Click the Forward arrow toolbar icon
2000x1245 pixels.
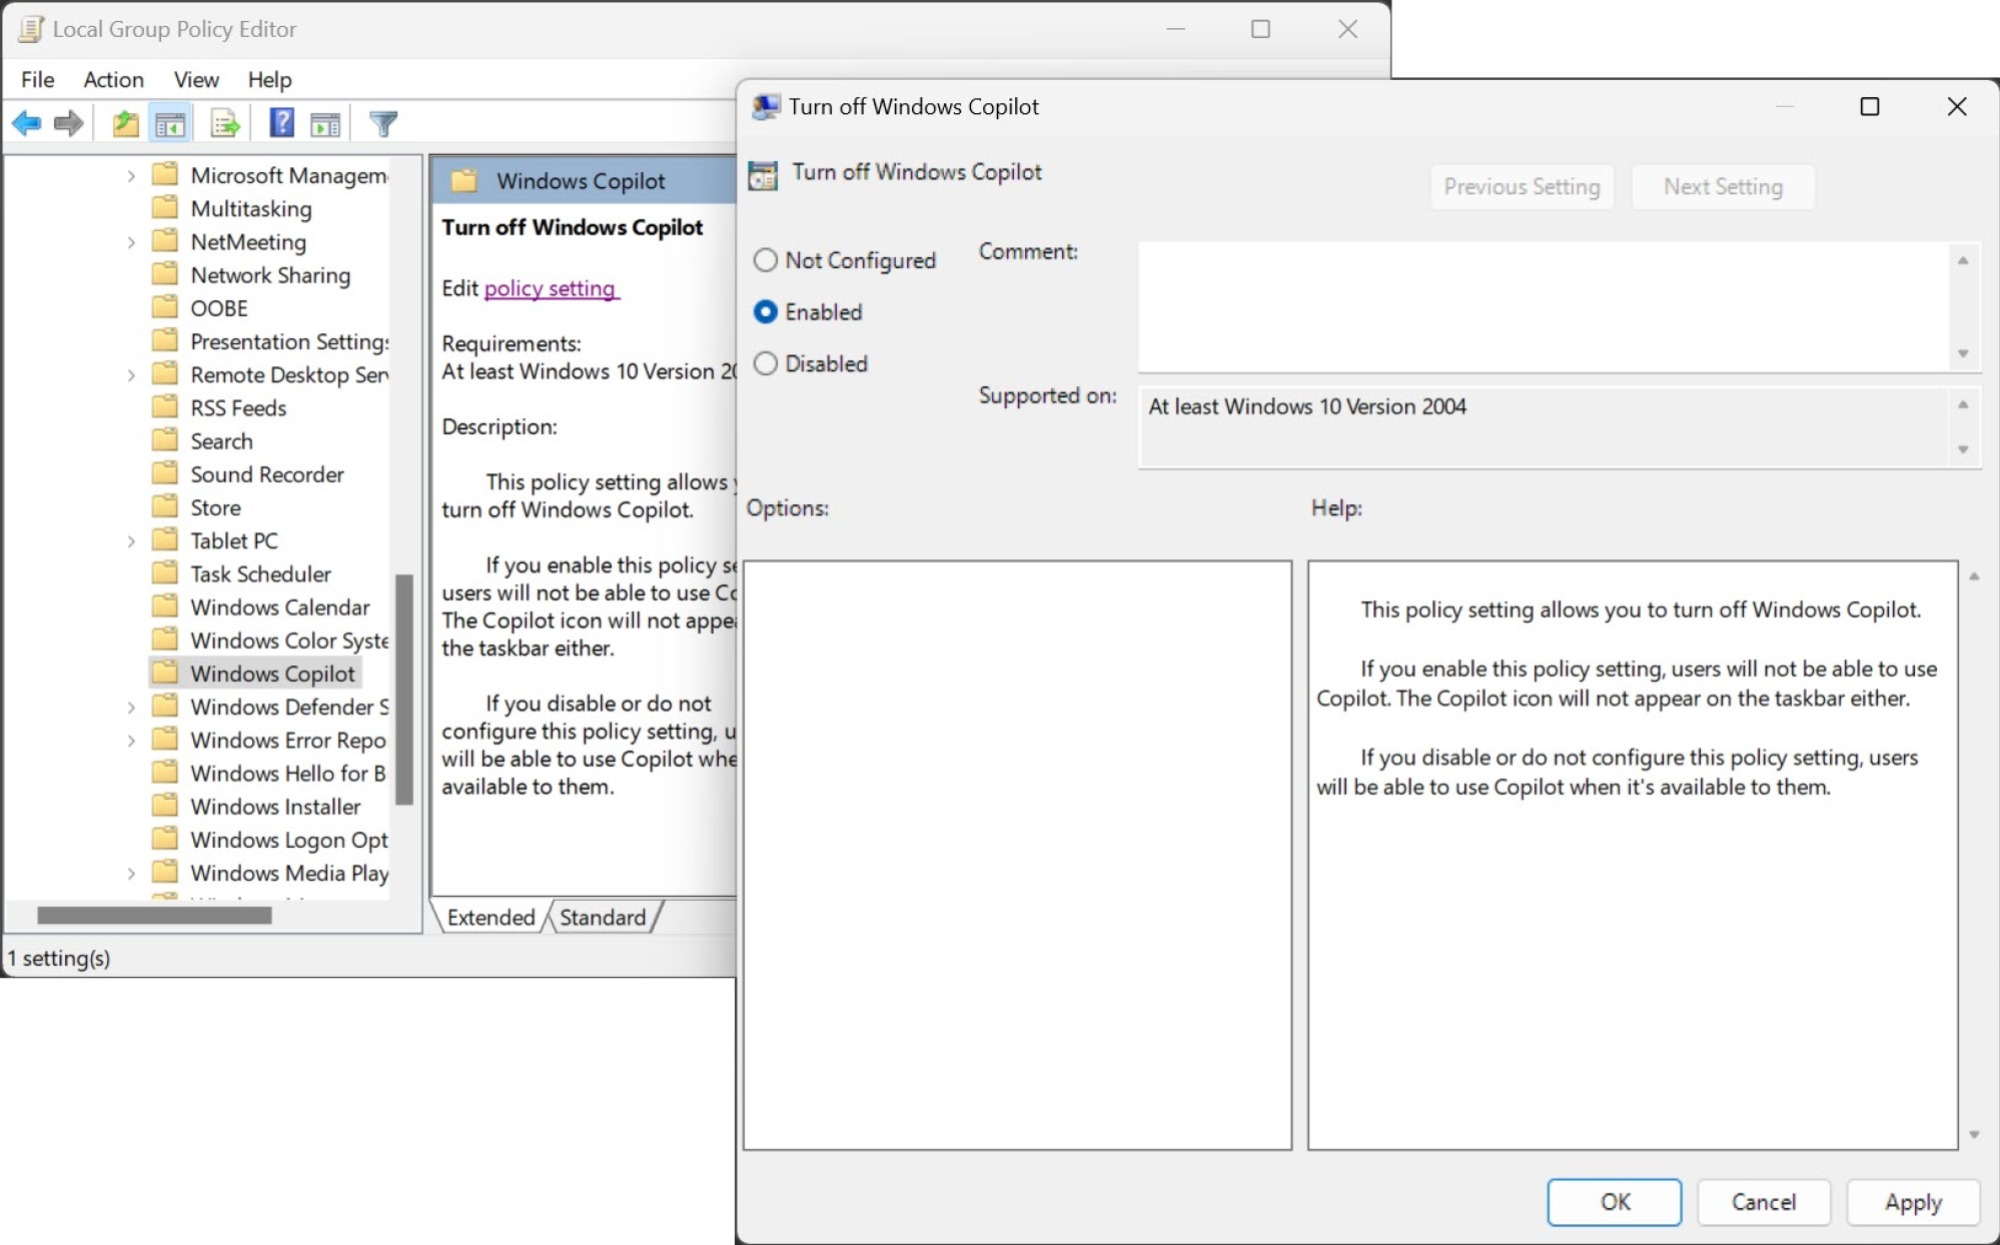click(x=68, y=124)
